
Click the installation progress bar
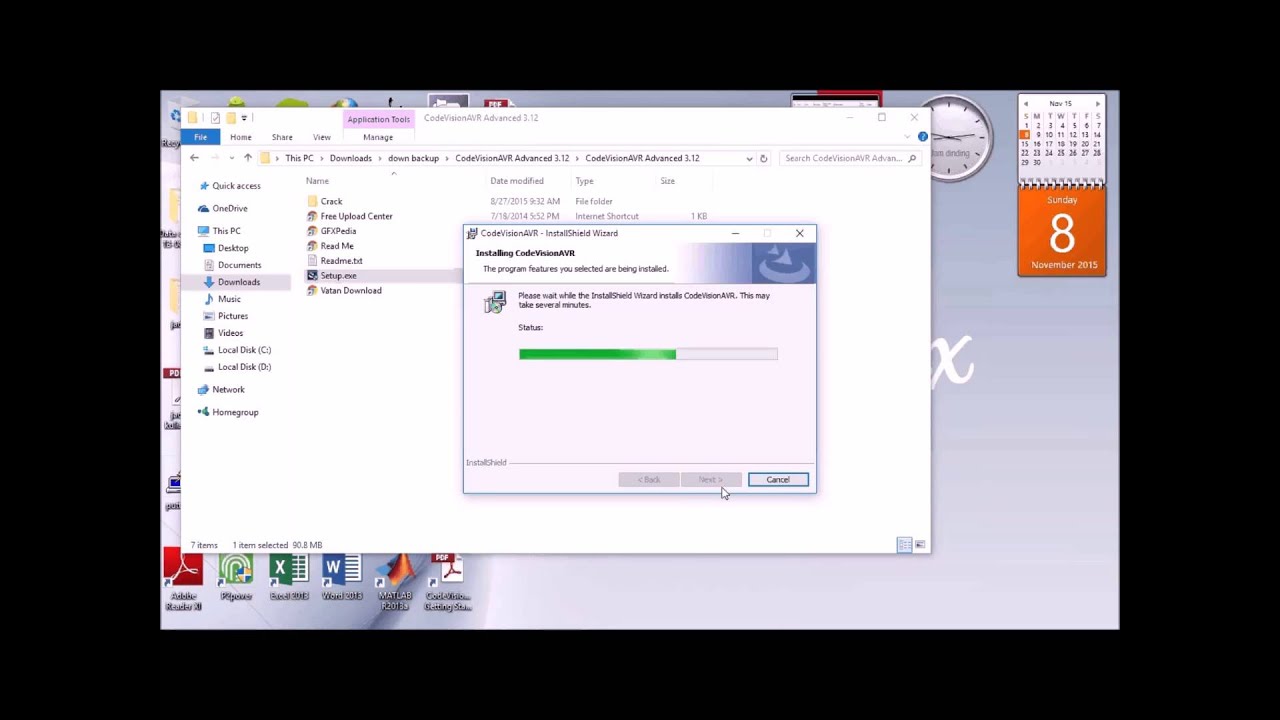click(648, 354)
